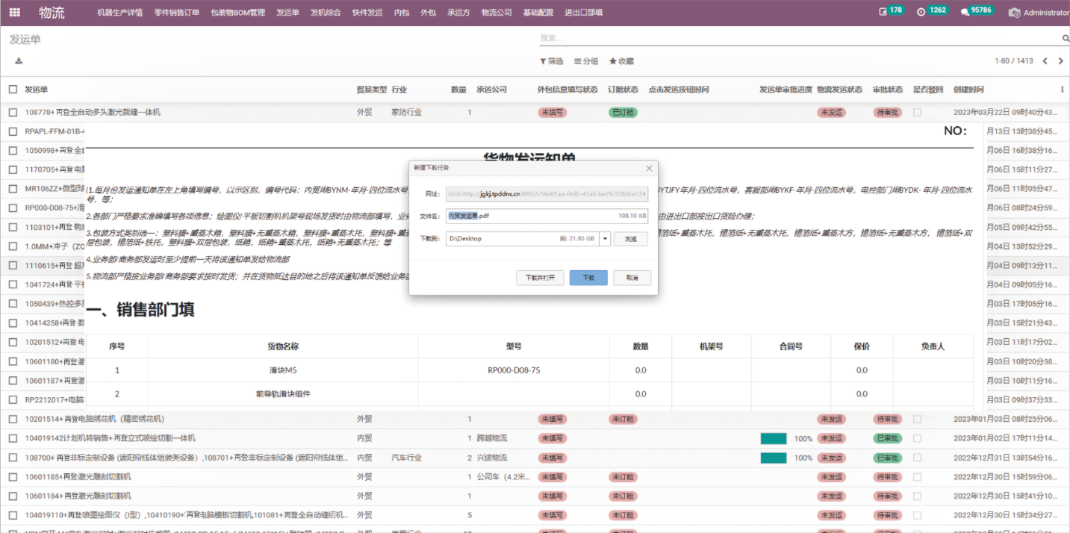1070x533 pixels.
Task: Click the search magnifier icon
Action: pos(1060,38)
